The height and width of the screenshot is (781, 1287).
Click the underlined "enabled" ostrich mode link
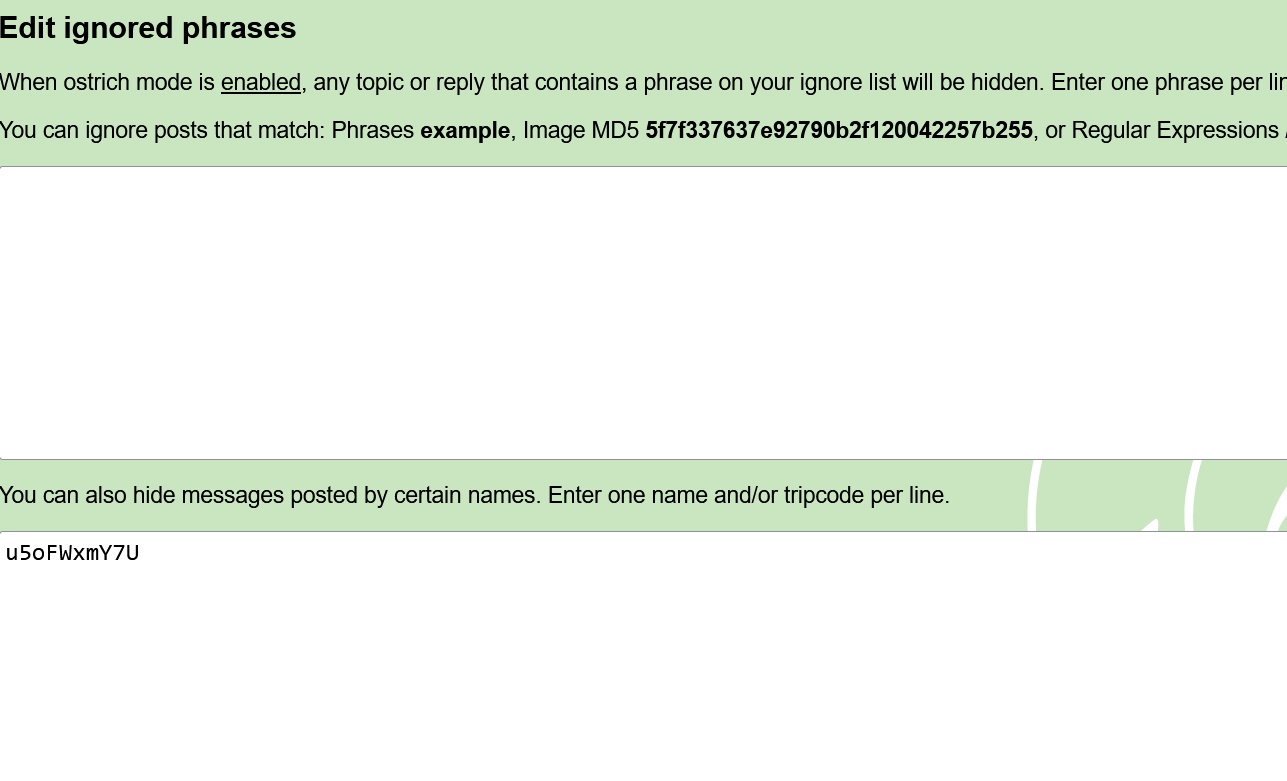point(260,82)
